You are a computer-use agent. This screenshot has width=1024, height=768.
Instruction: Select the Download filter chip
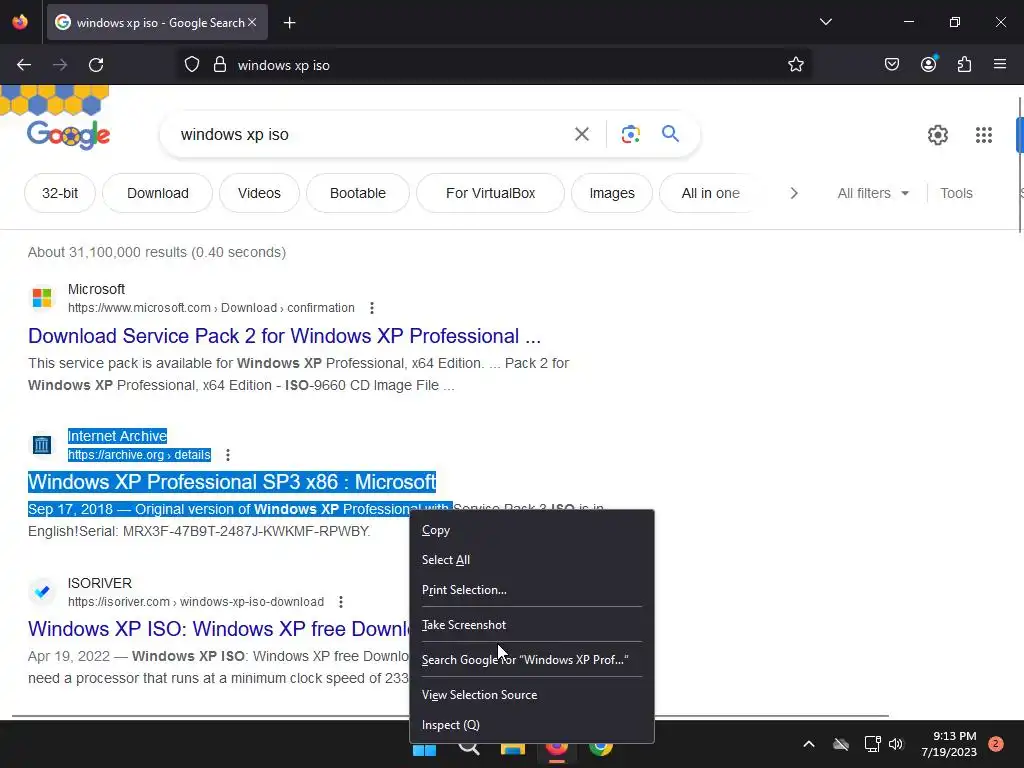click(157, 193)
